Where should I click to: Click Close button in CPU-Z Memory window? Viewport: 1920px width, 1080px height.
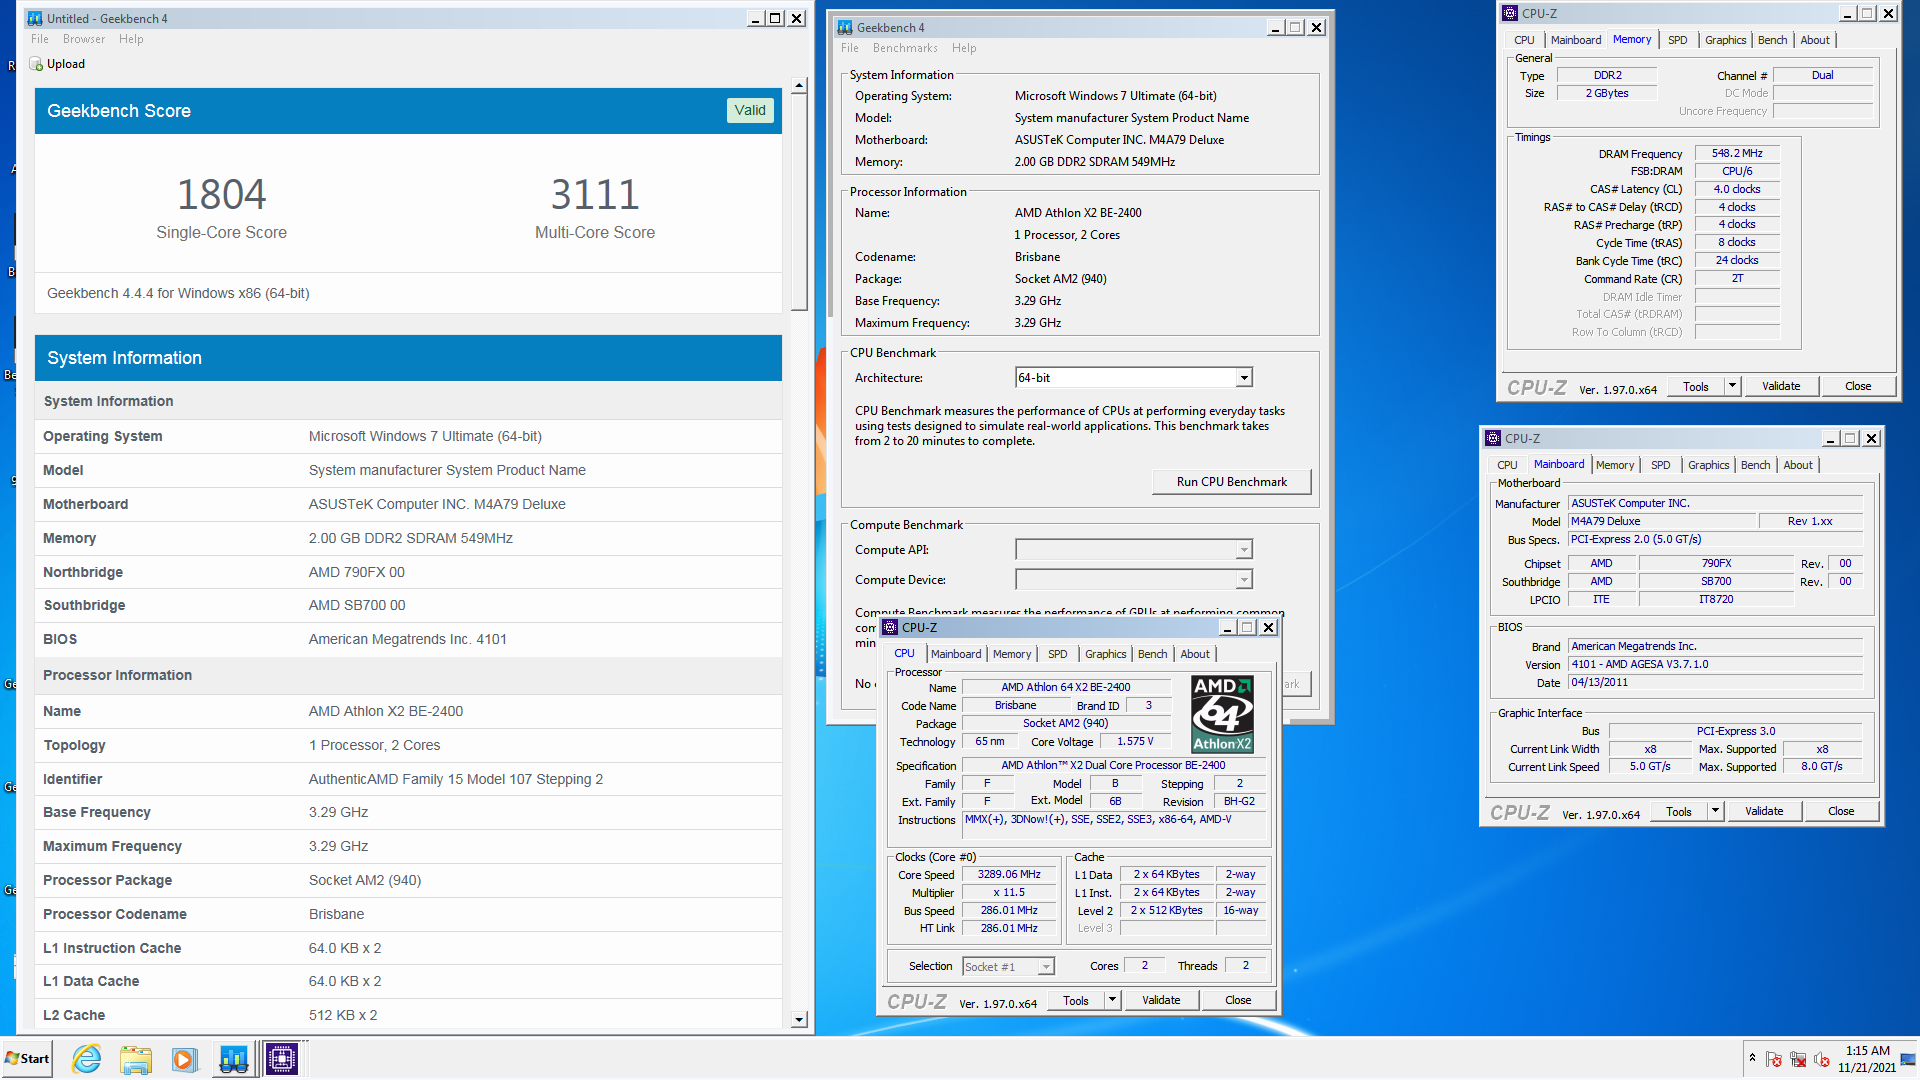coord(1858,386)
